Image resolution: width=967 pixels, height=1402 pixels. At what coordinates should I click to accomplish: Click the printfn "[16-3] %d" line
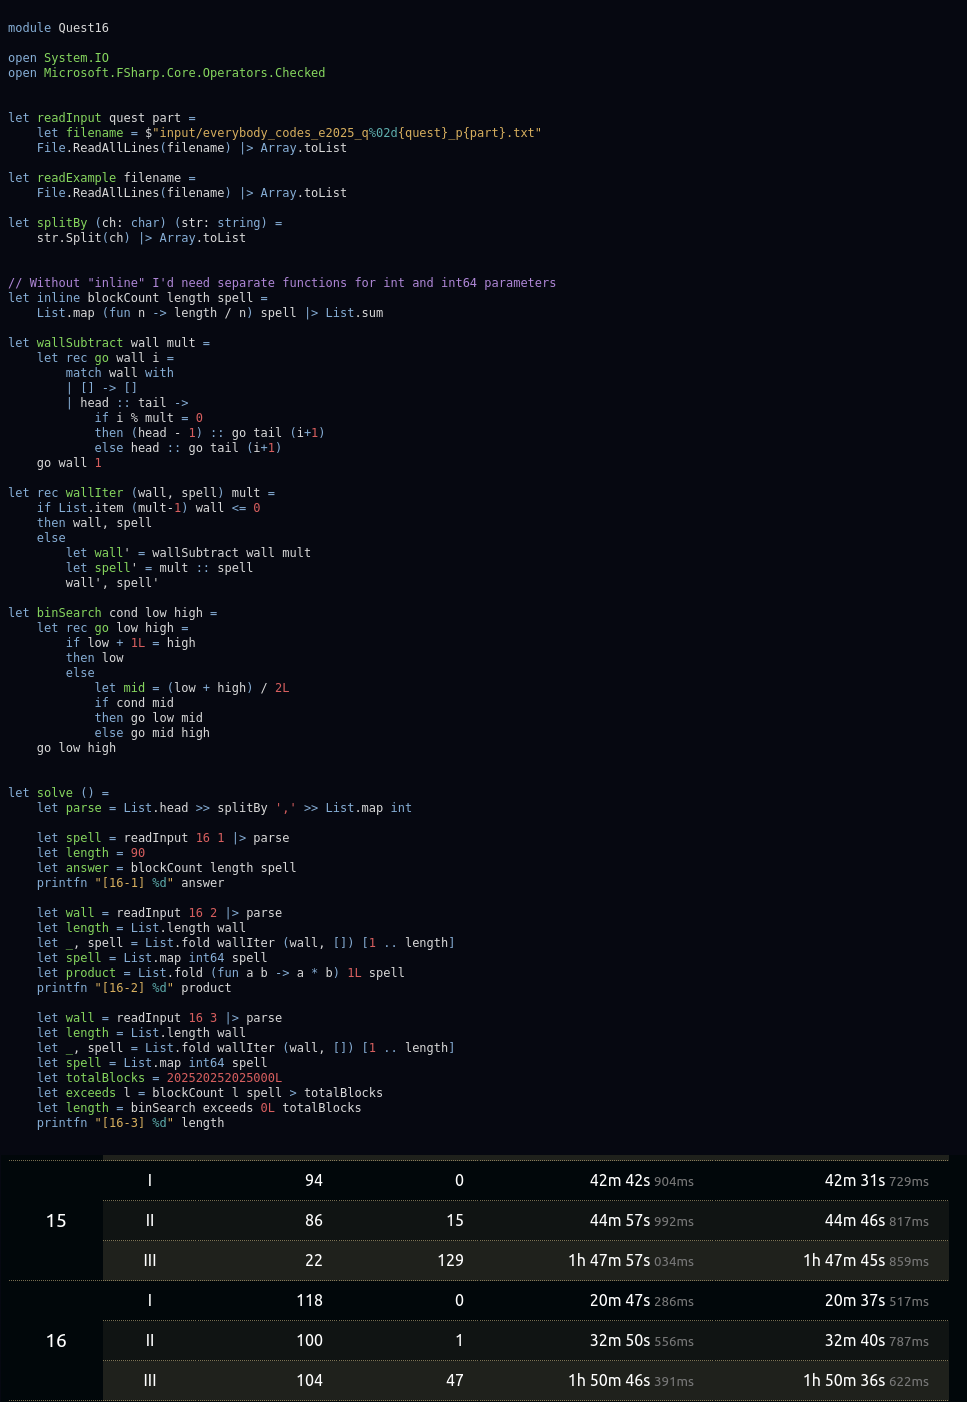pyautogui.click(x=130, y=1123)
